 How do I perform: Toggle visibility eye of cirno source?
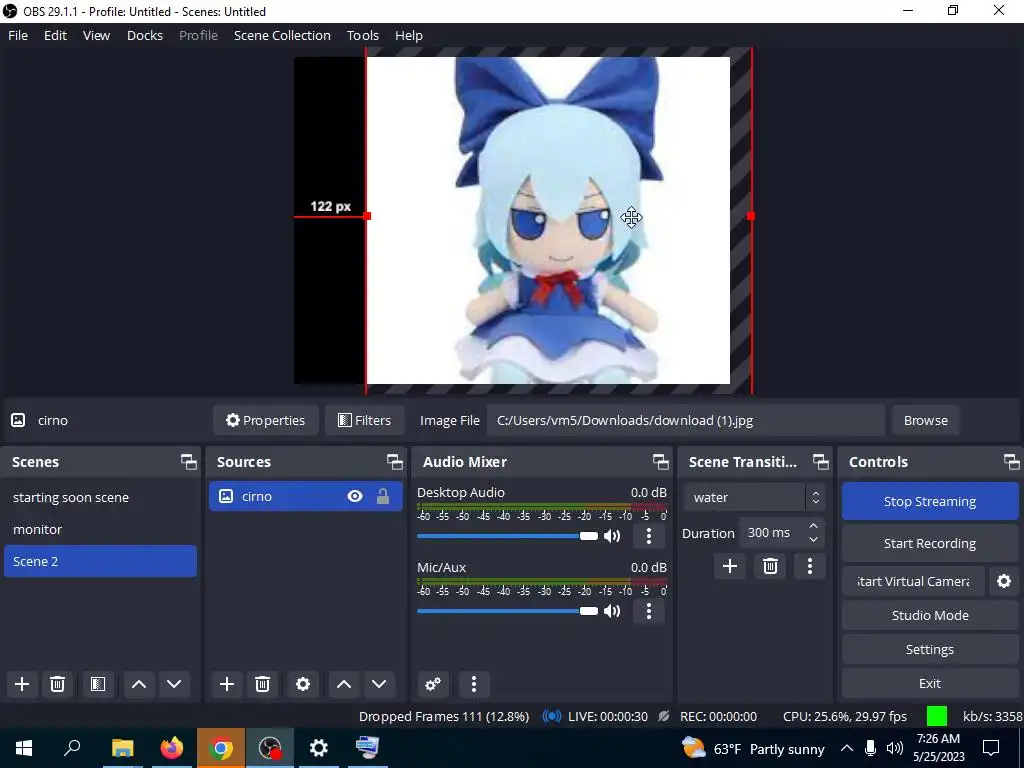coord(355,496)
